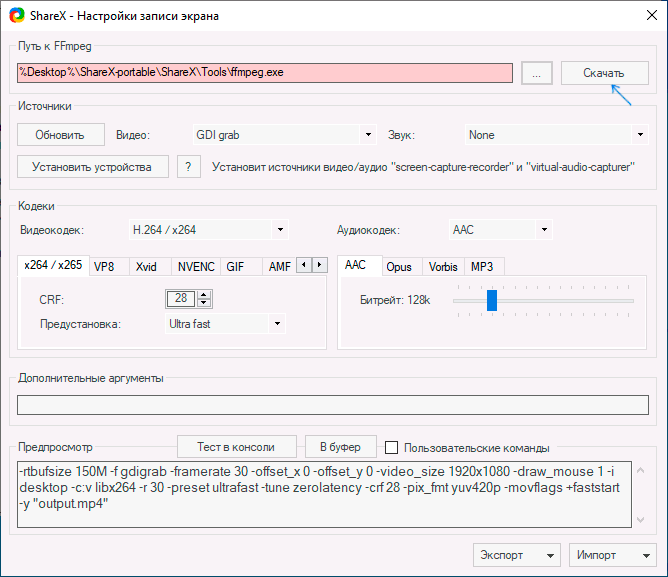Open the Предустановка preset dropdown
Screen dimensions: 668x577
[226, 324]
